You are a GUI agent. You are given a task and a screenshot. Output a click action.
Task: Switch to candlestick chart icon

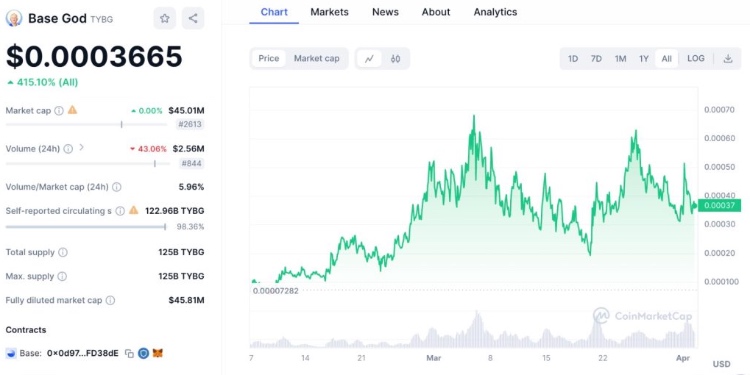[x=395, y=59]
